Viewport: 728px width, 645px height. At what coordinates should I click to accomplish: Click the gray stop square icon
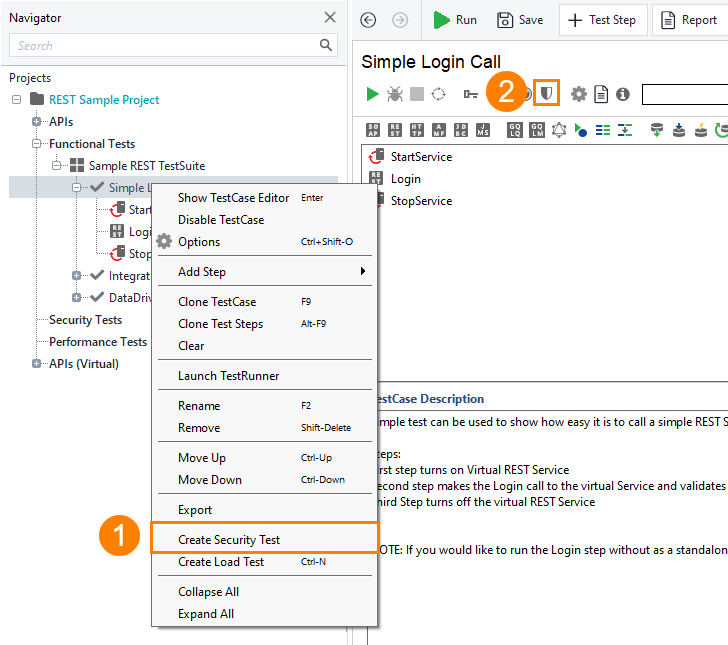click(417, 94)
